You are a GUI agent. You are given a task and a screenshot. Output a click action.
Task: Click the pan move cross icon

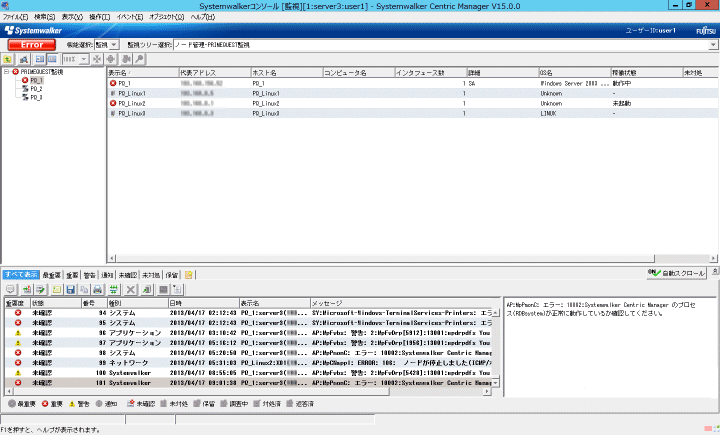(x=111, y=59)
